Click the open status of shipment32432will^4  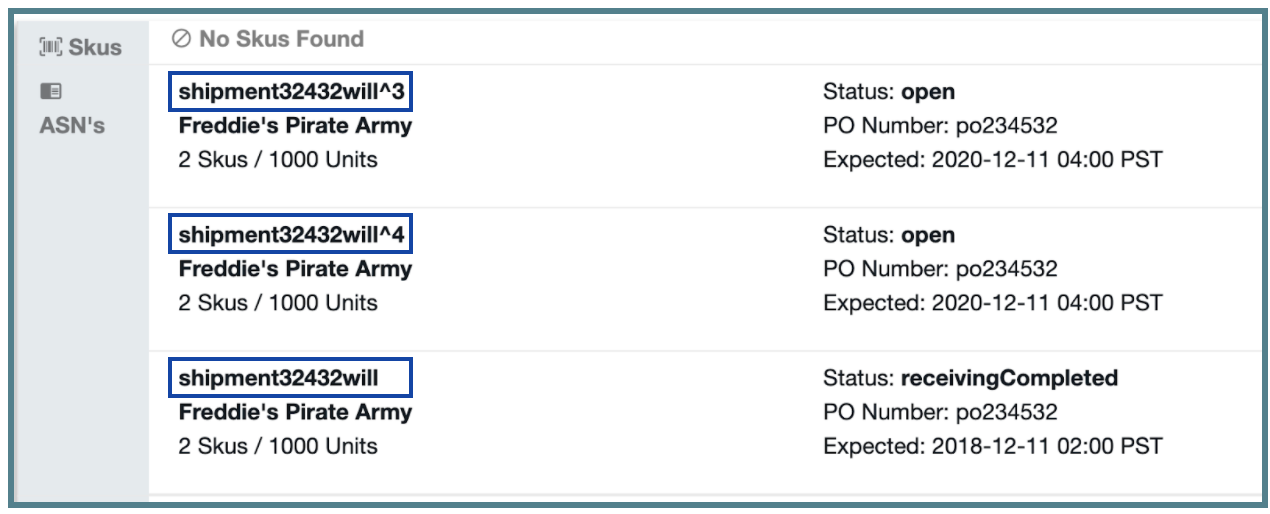[928, 236]
